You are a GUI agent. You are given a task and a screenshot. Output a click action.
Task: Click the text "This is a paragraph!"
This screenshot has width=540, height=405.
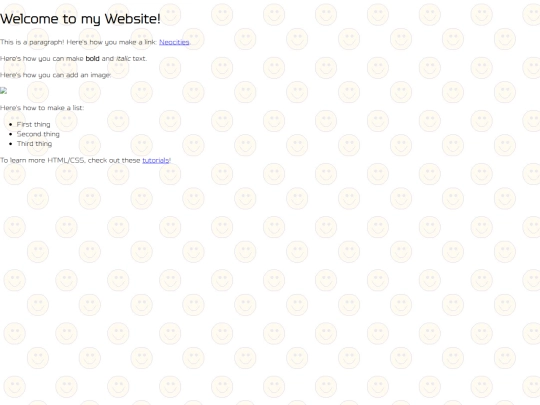32,42
